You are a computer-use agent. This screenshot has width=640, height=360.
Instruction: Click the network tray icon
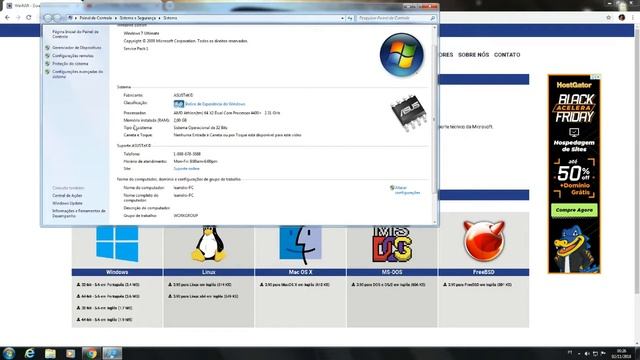[x=595, y=353]
